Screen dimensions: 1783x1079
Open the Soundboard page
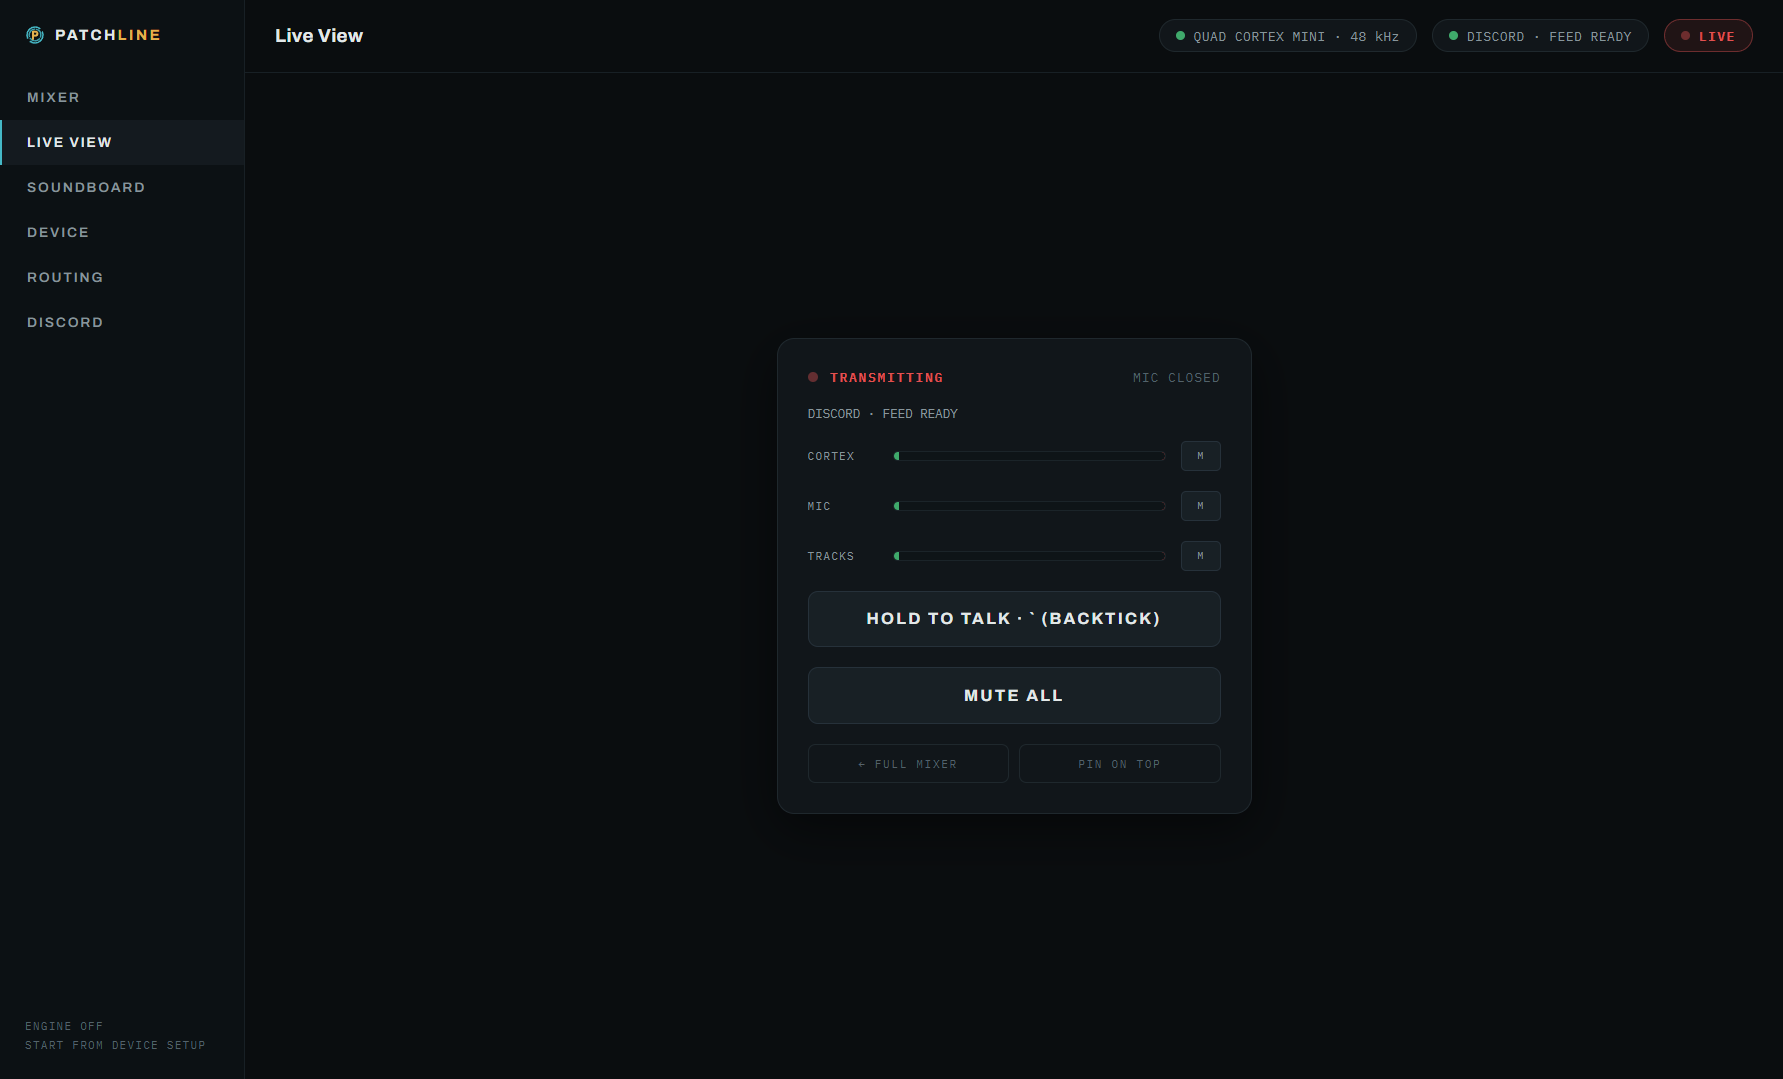pyautogui.click(x=122, y=187)
